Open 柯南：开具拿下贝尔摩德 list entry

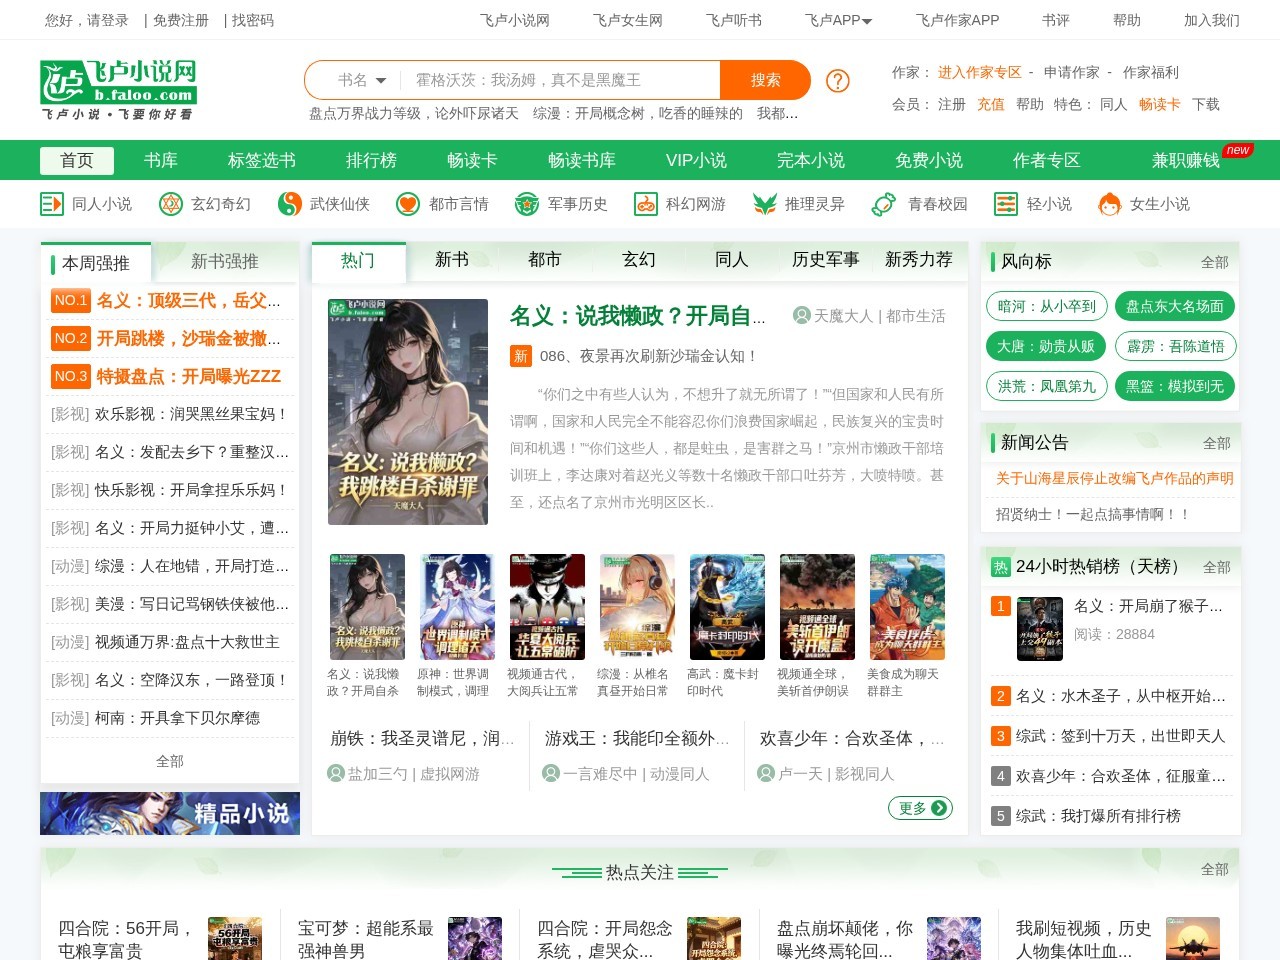click(x=177, y=718)
